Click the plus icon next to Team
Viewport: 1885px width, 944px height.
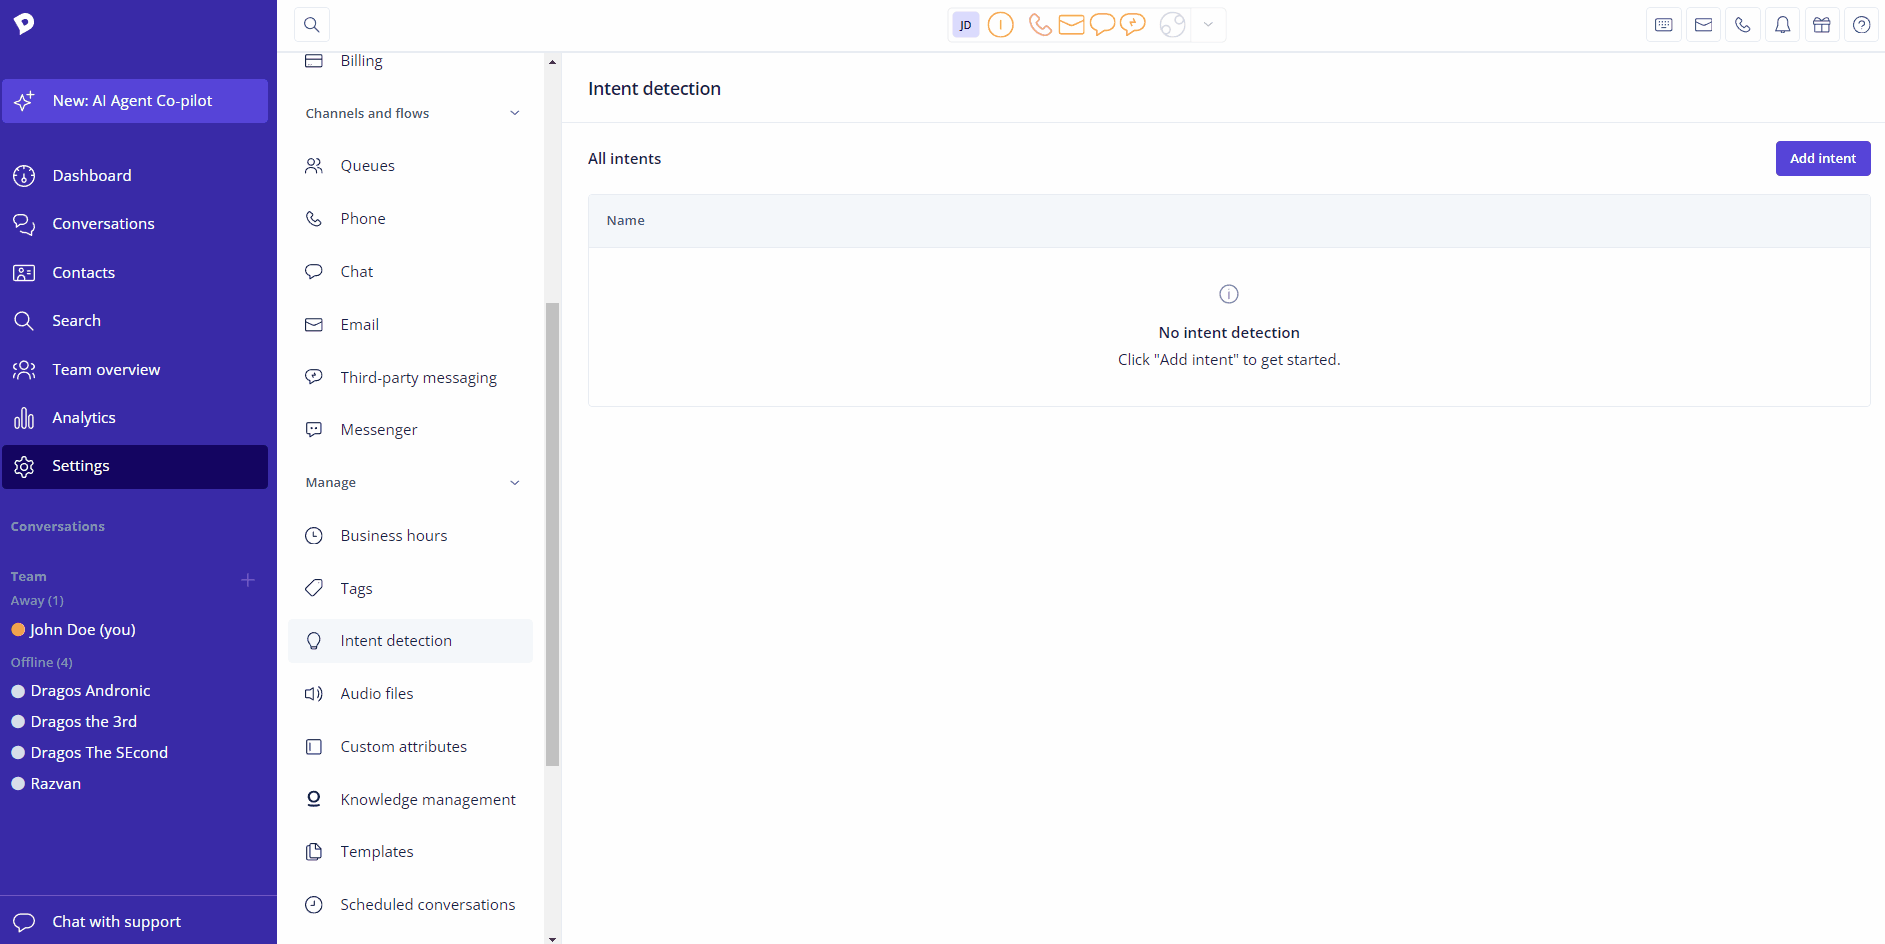coord(248,580)
